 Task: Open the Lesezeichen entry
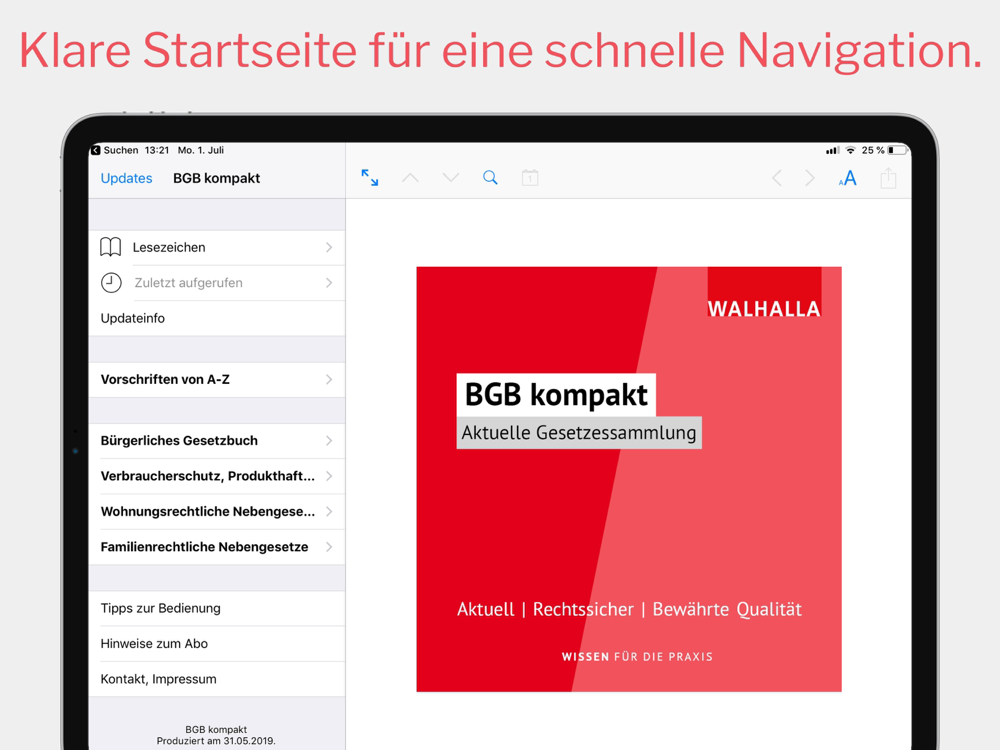click(217, 247)
